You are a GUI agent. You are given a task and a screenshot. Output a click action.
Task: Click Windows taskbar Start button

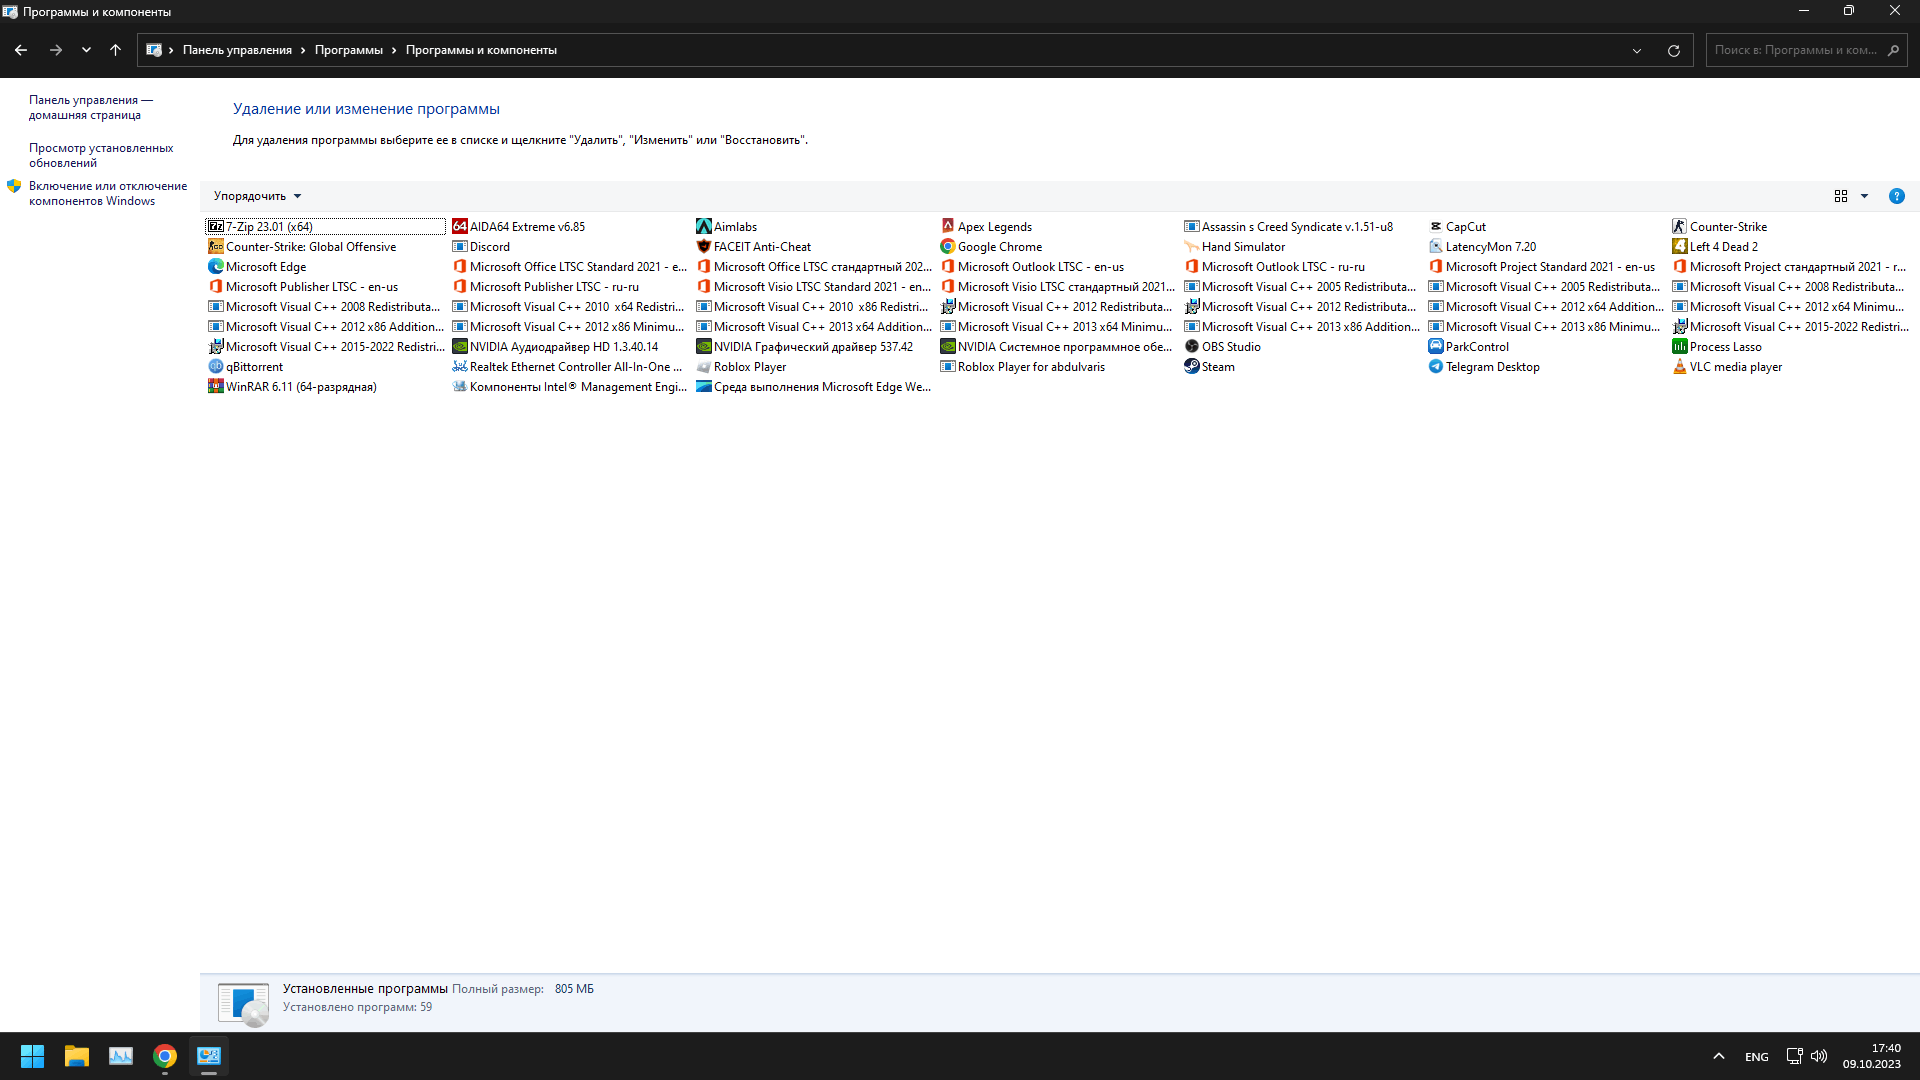click(x=32, y=1055)
